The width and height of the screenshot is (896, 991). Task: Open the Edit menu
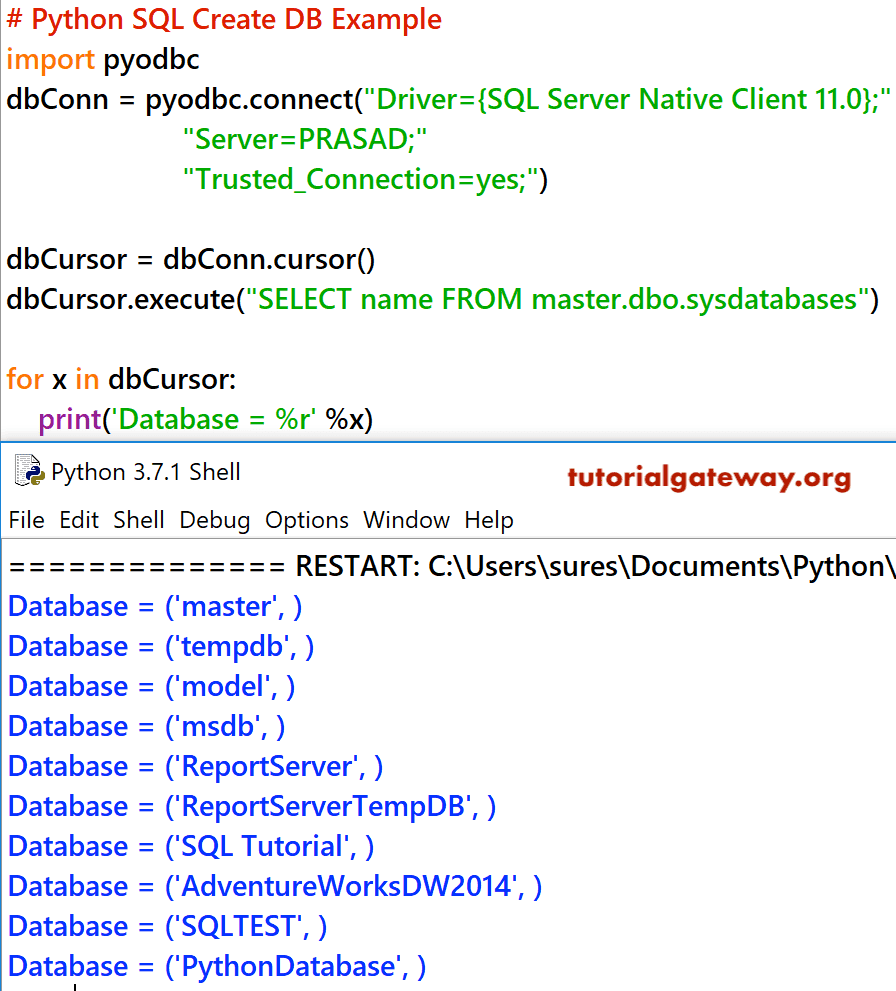(77, 520)
